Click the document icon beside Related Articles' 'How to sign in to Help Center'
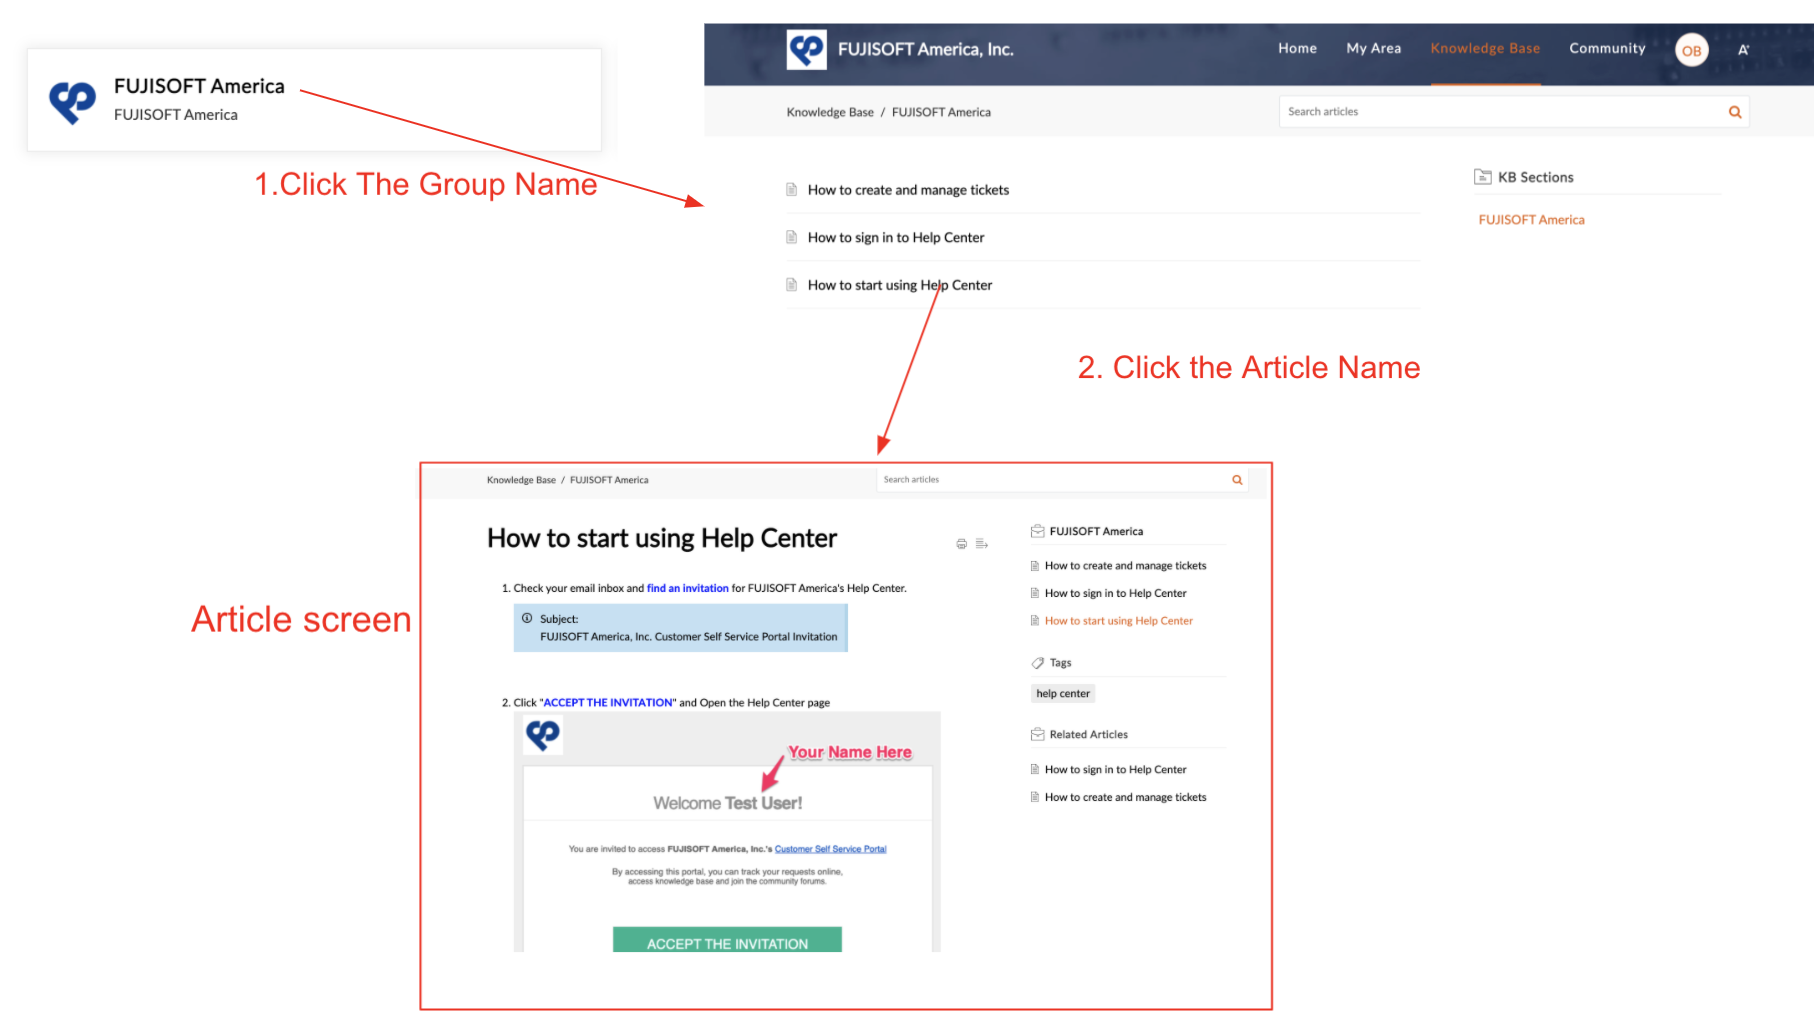The width and height of the screenshot is (1814, 1036). (1035, 770)
